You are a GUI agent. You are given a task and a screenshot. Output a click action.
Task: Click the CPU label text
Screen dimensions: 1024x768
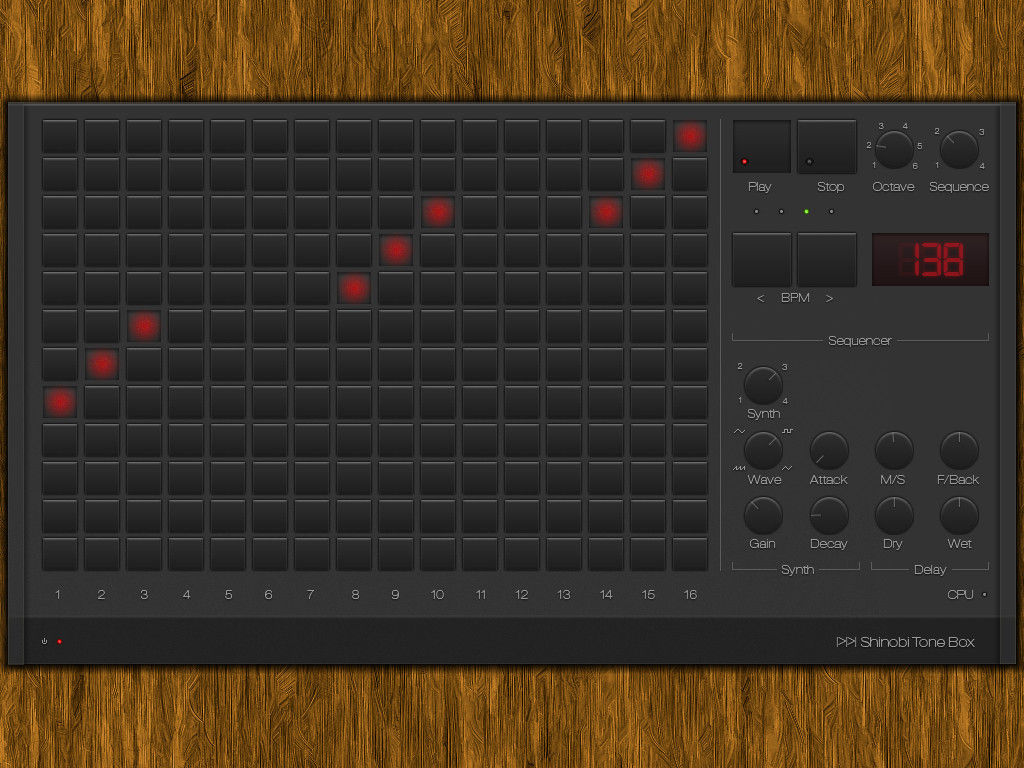(x=961, y=594)
